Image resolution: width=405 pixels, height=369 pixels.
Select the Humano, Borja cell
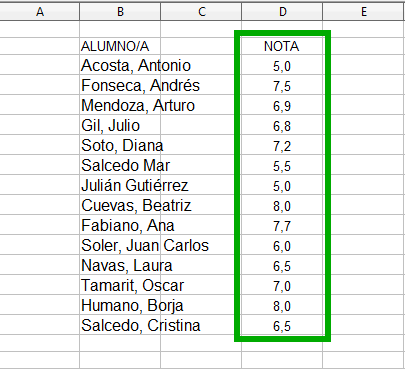click(x=120, y=305)
